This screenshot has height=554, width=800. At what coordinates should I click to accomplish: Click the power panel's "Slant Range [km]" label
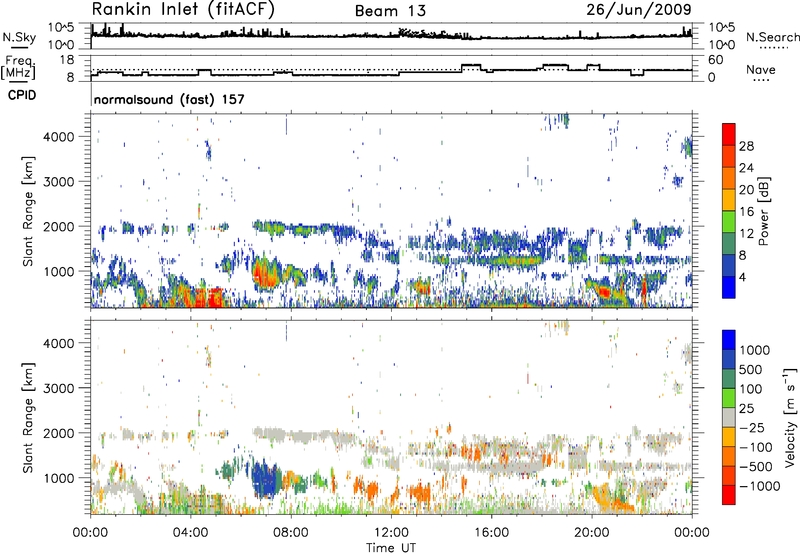[28, 211]
